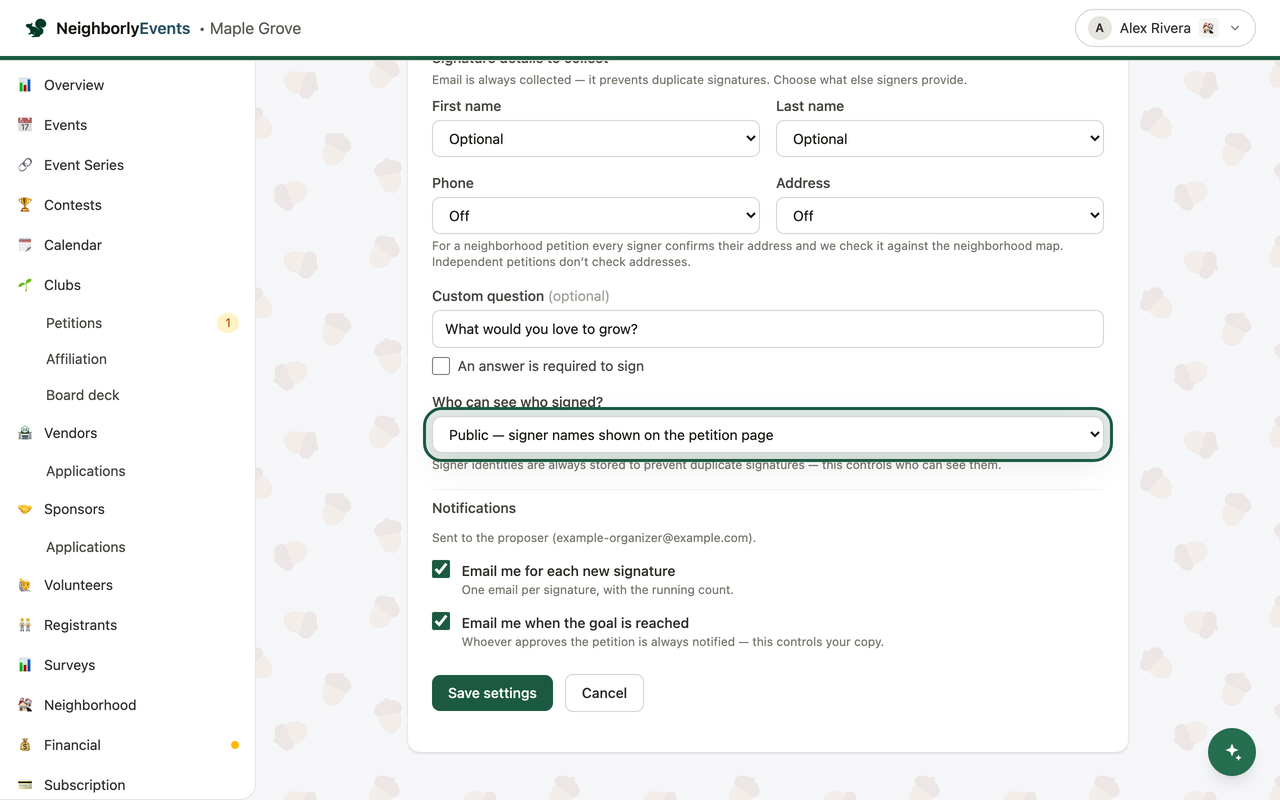Open the First name requirement dropdown
The image size is (1280, 800).
tap(596, 139)
